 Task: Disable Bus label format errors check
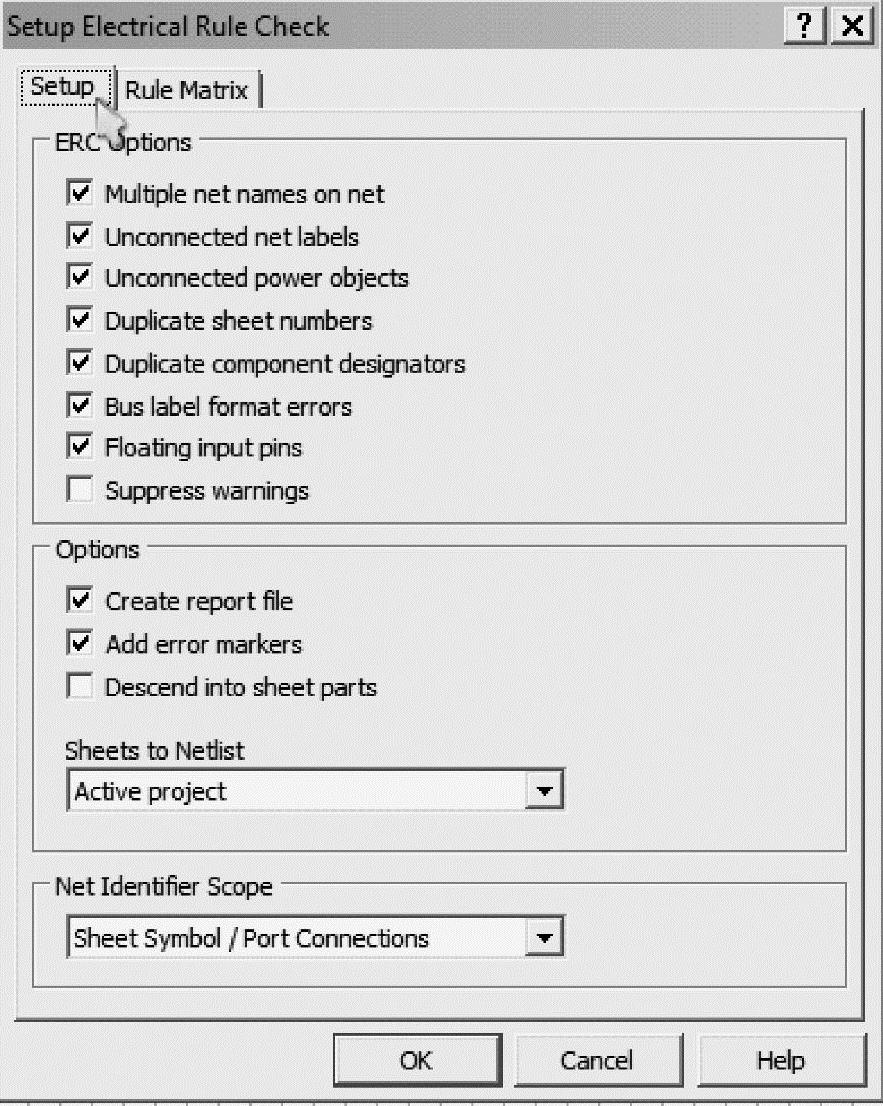coord(79,407)
